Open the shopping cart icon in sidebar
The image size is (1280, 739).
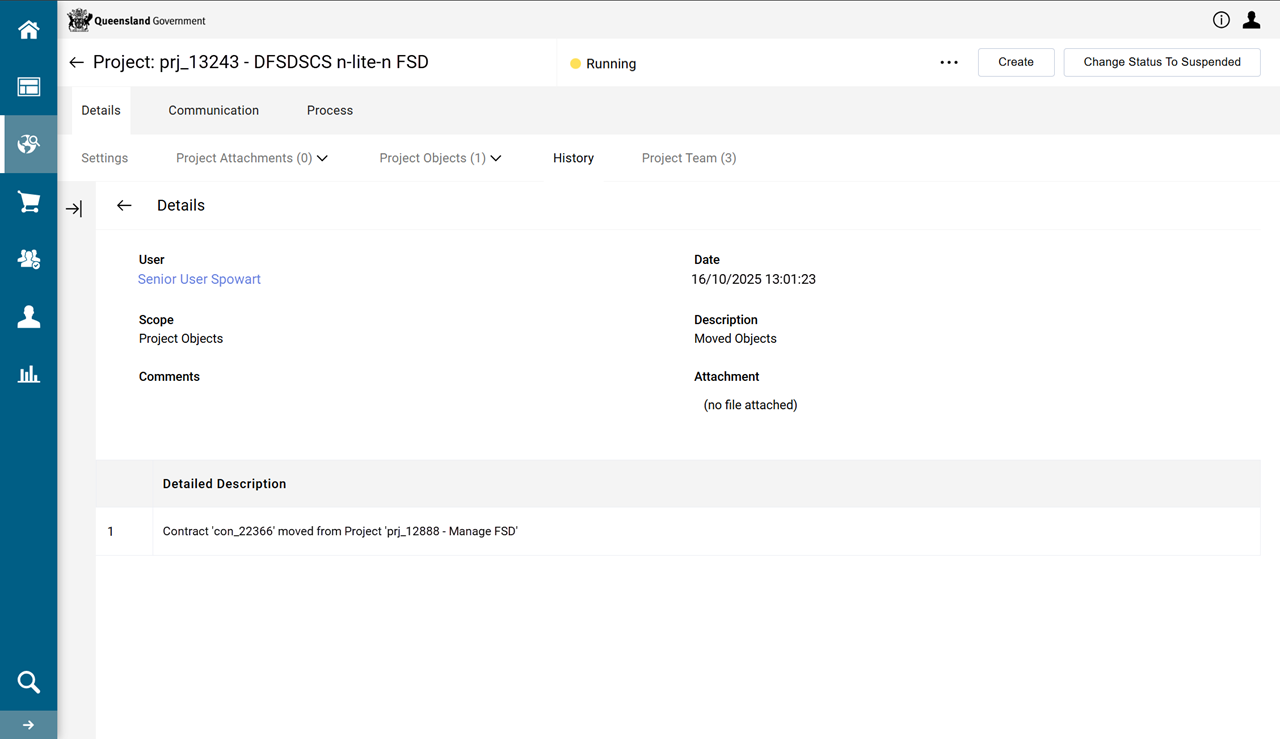click(28, 202)
